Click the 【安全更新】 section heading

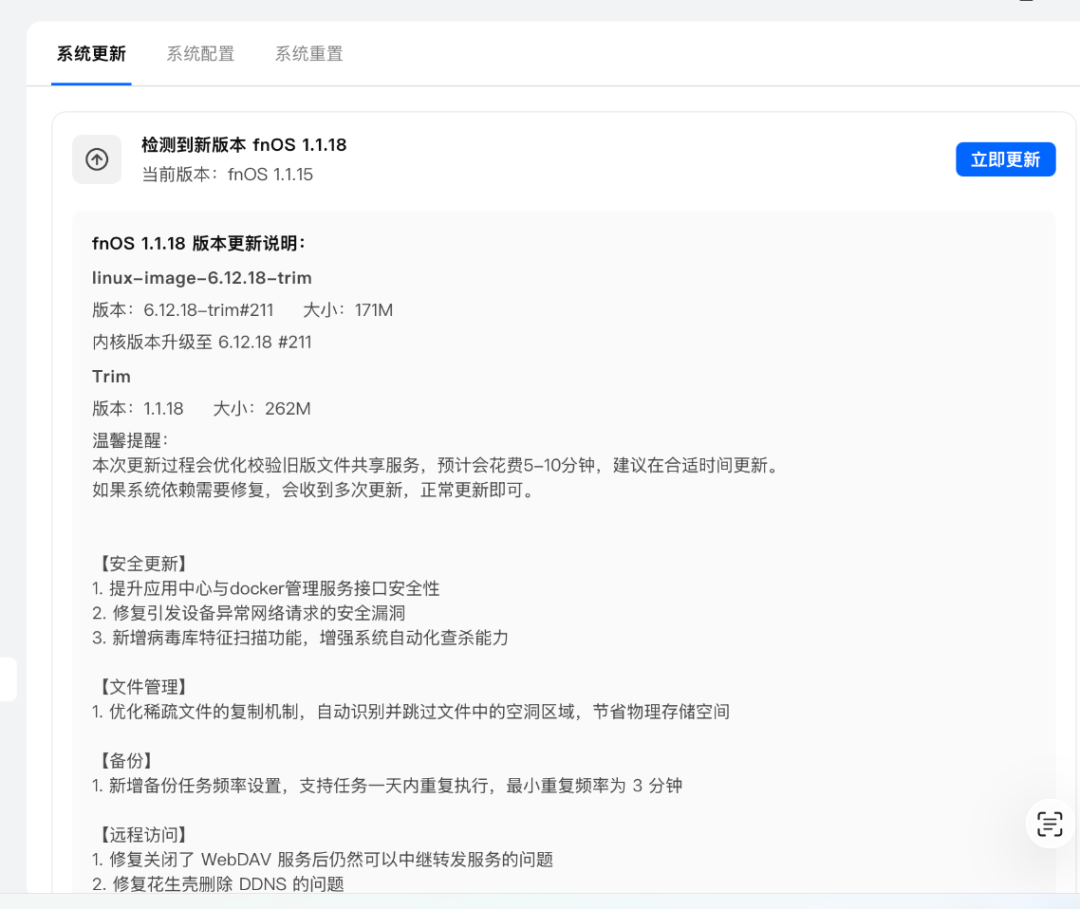143,564
